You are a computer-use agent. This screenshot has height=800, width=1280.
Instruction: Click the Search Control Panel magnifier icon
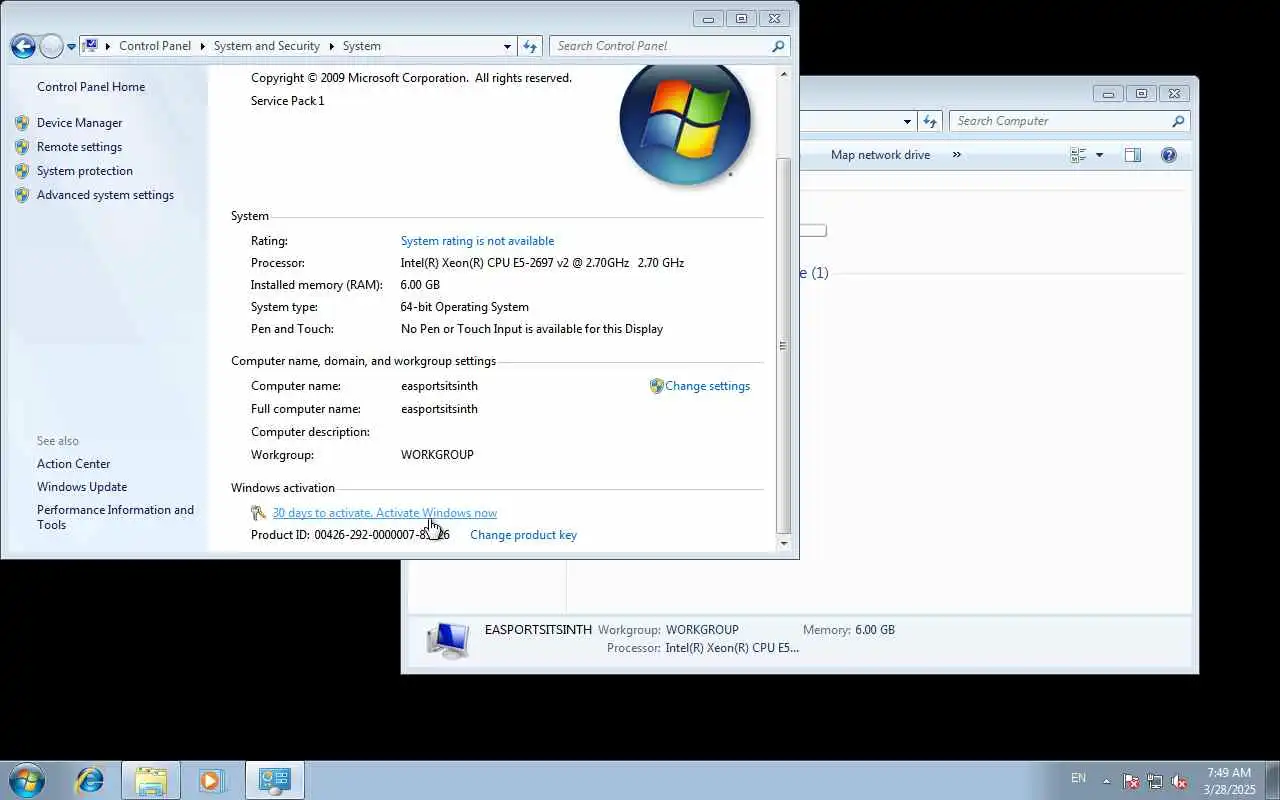[x=779, y=46]
